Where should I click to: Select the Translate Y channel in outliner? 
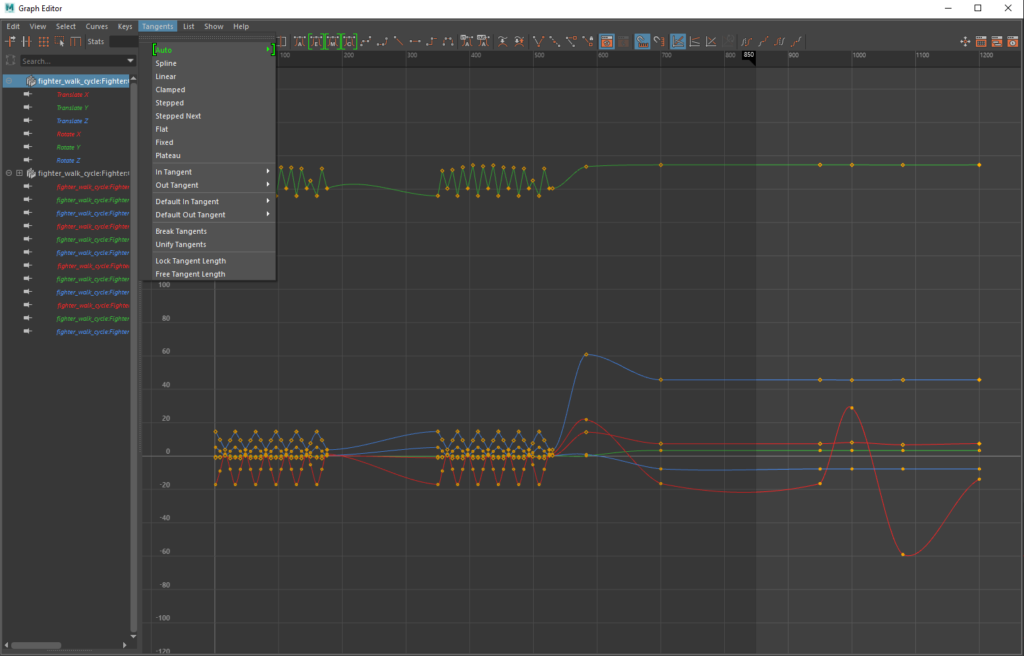(72, 107)
